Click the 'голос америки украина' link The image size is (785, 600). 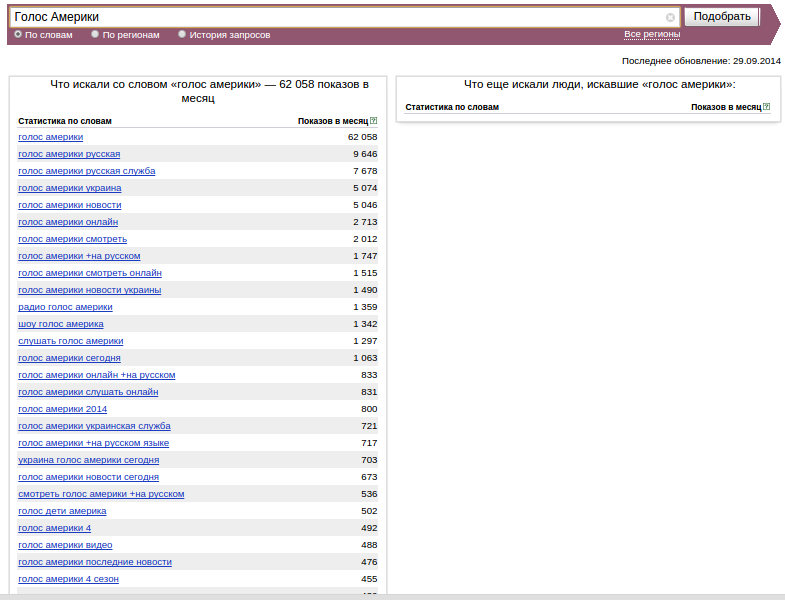click(x=70, y=188)
